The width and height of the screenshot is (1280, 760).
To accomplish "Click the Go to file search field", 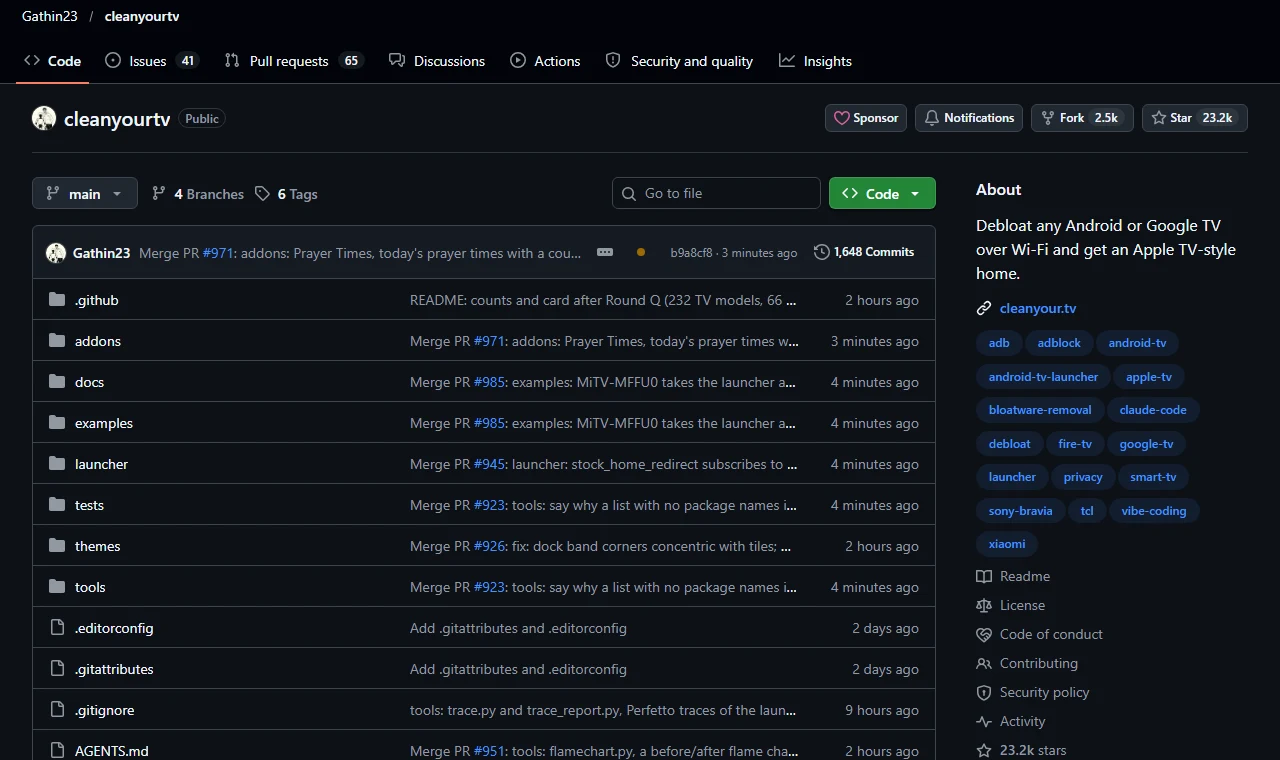I will (x=716, y=193).
